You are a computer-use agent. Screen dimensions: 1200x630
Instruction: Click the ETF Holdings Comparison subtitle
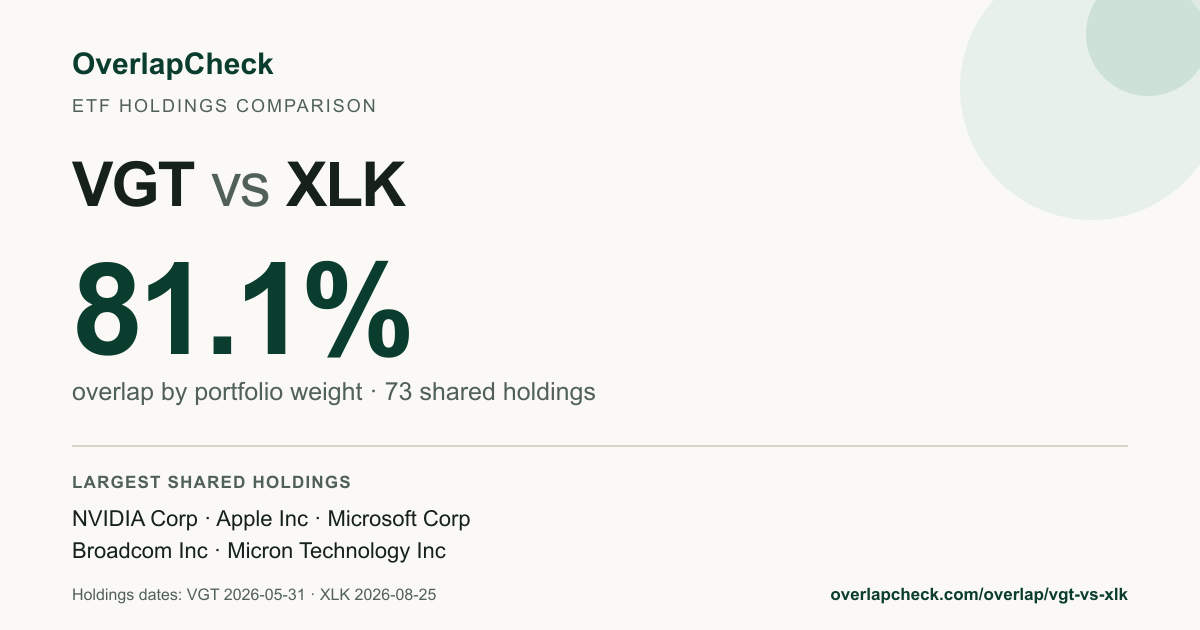coord(224,106)
